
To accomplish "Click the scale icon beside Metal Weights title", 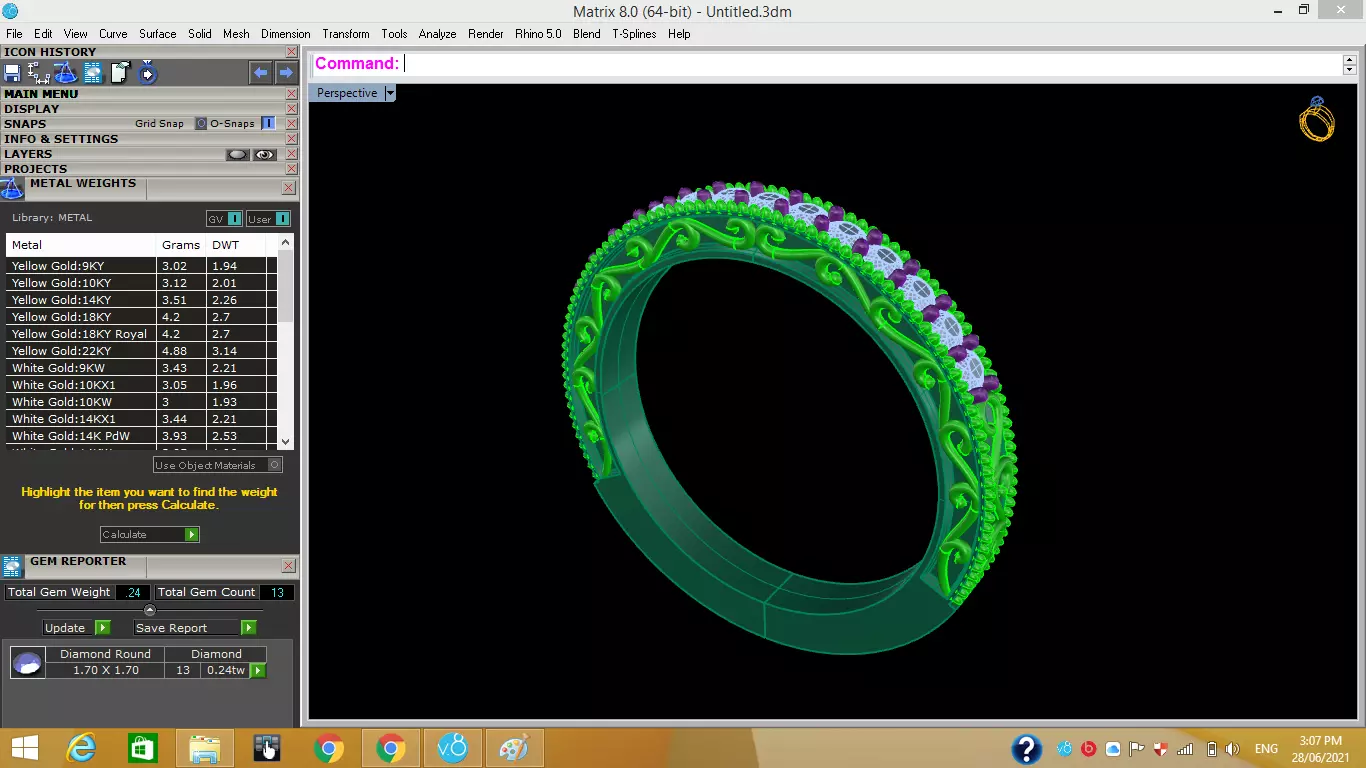I will tap(12, 188).
